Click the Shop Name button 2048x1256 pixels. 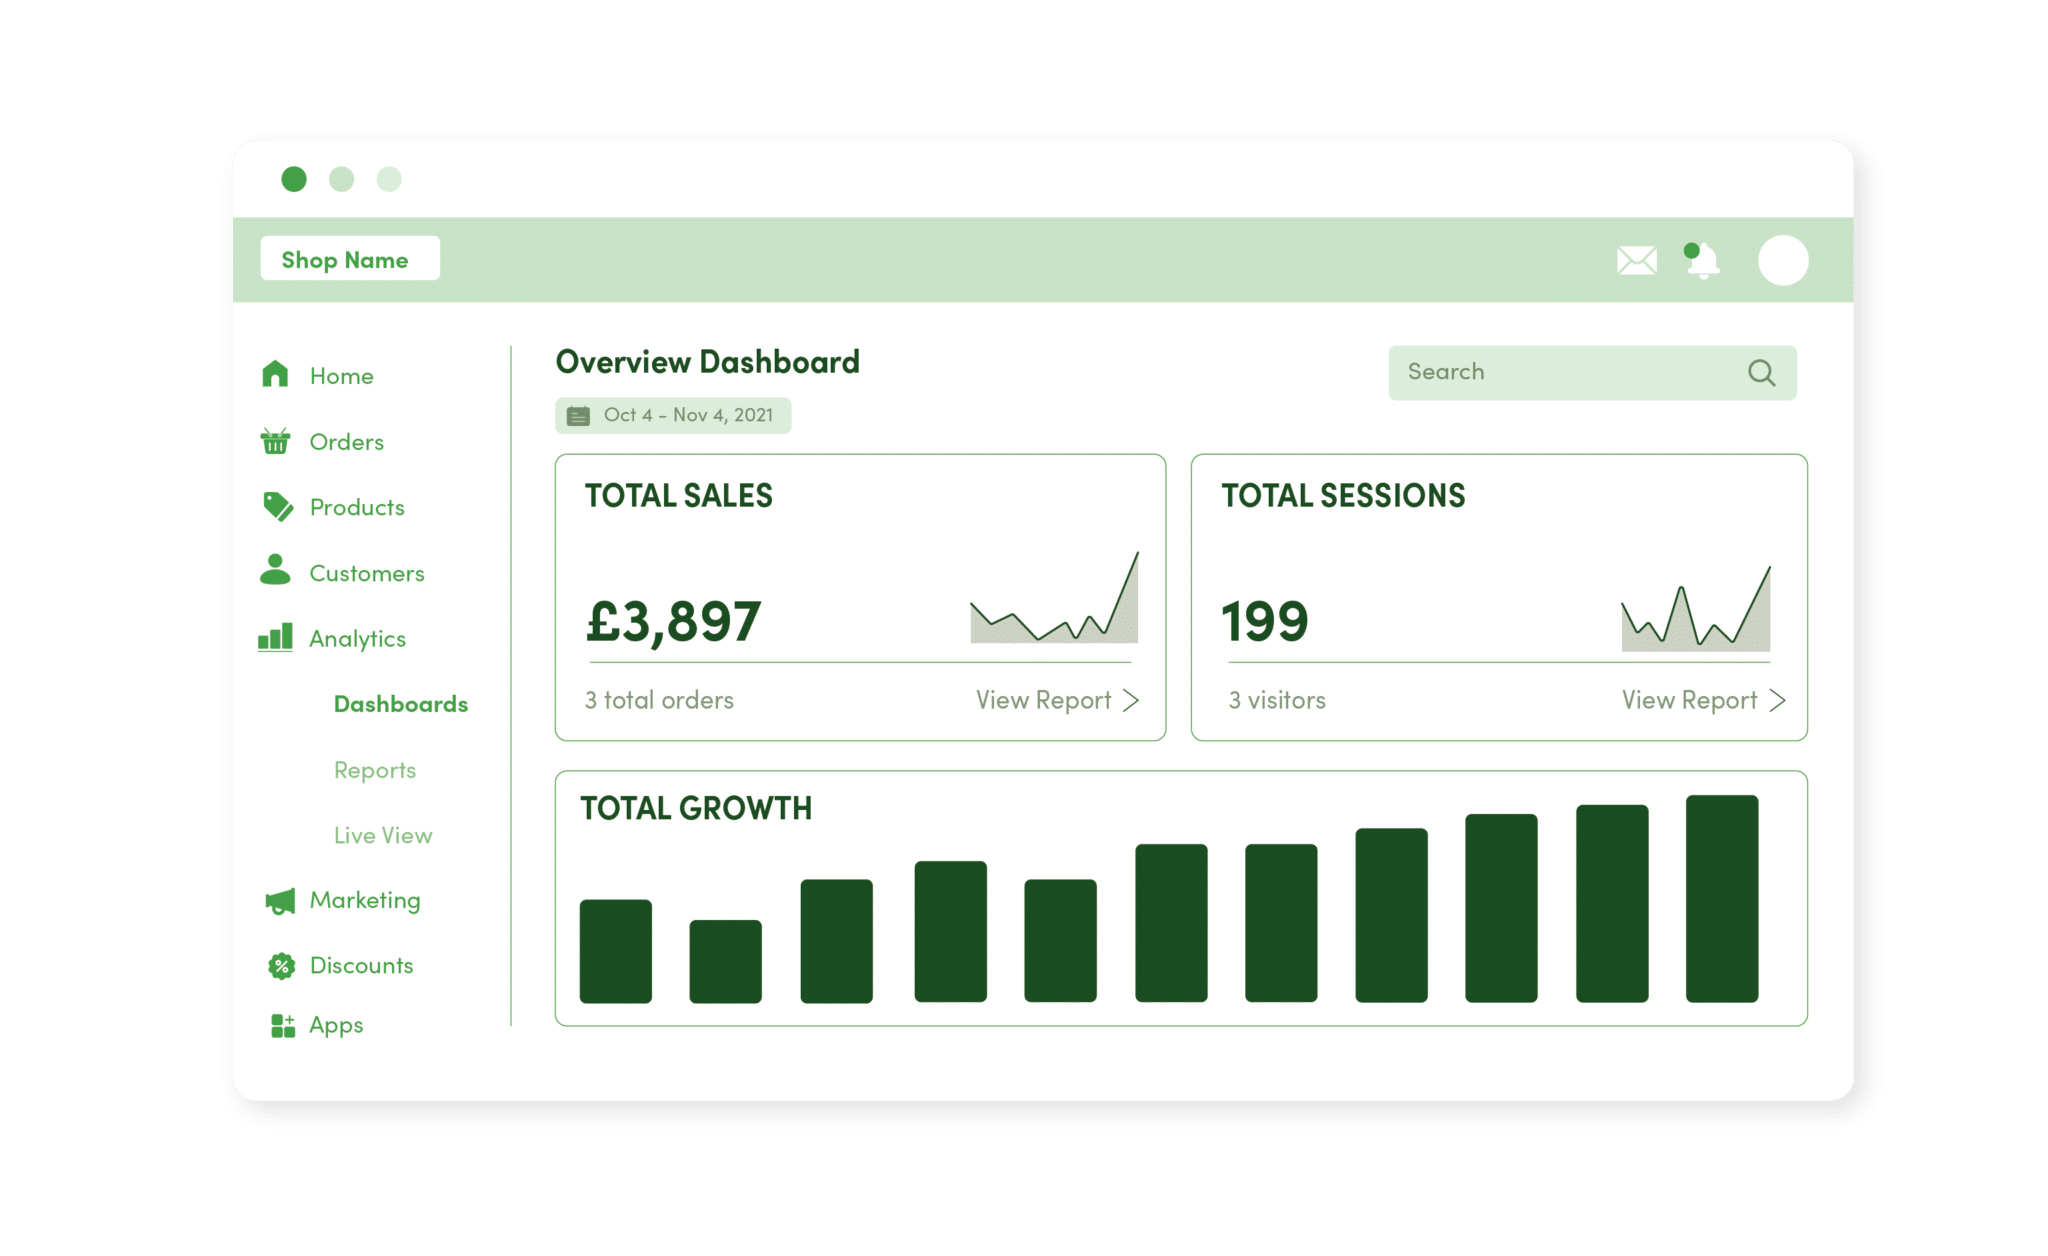point(350,259)
